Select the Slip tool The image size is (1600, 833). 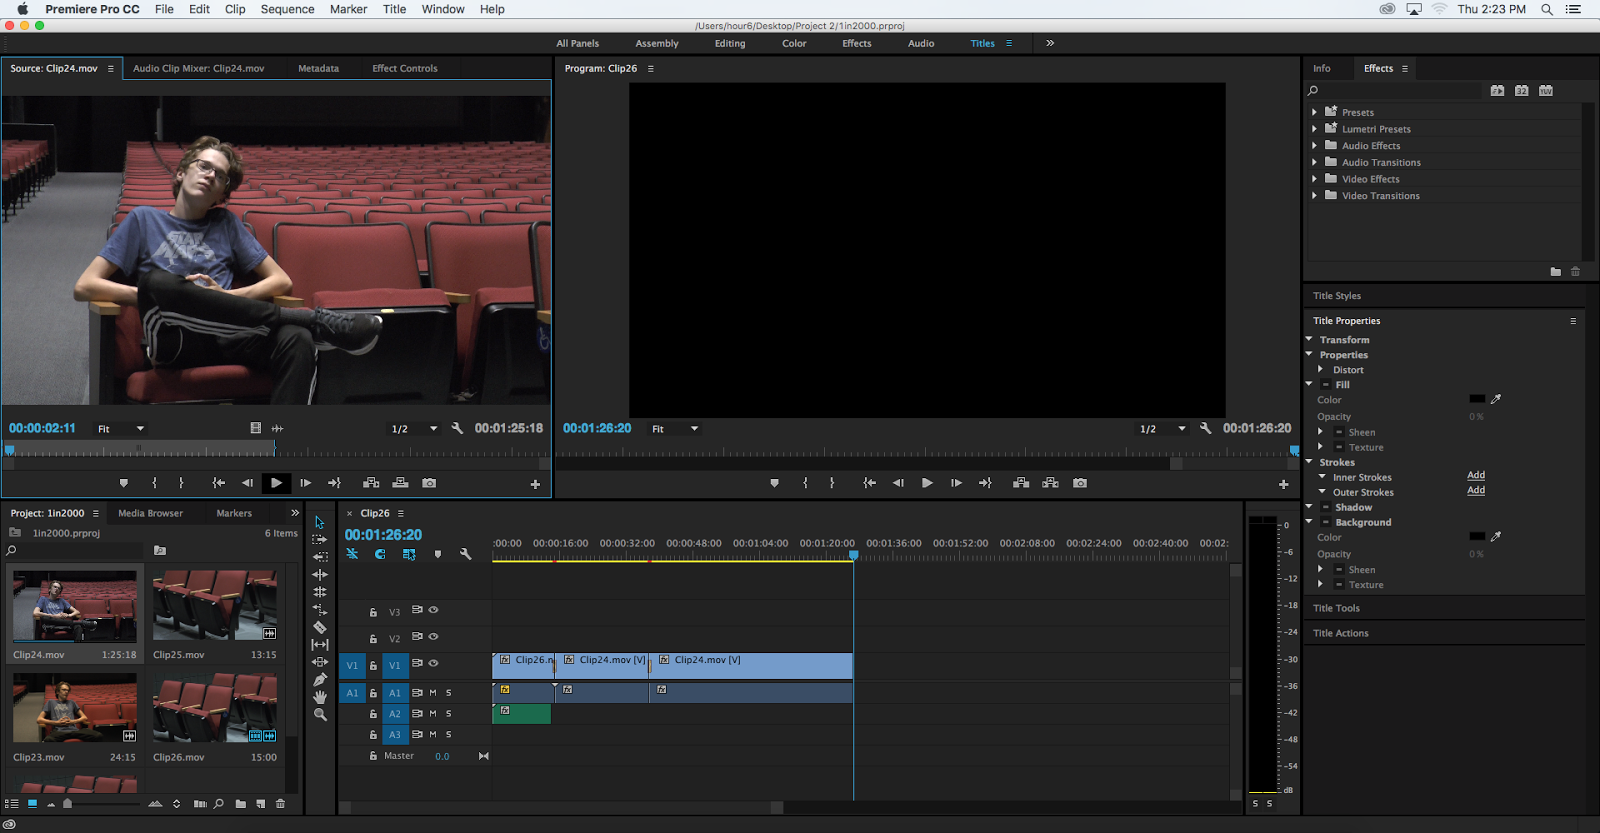320,645
